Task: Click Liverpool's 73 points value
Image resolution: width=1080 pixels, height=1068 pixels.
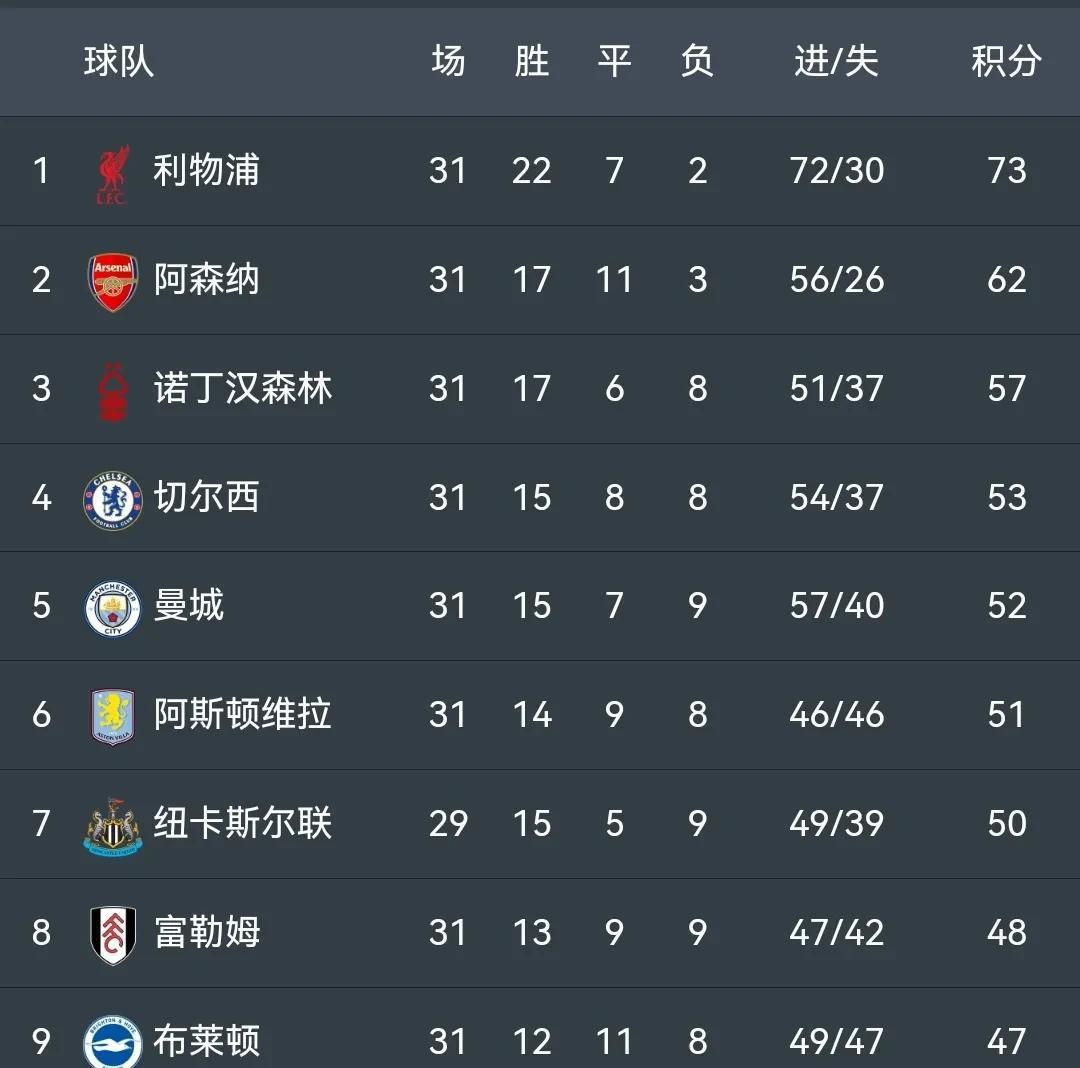Action: point(1006,171)
